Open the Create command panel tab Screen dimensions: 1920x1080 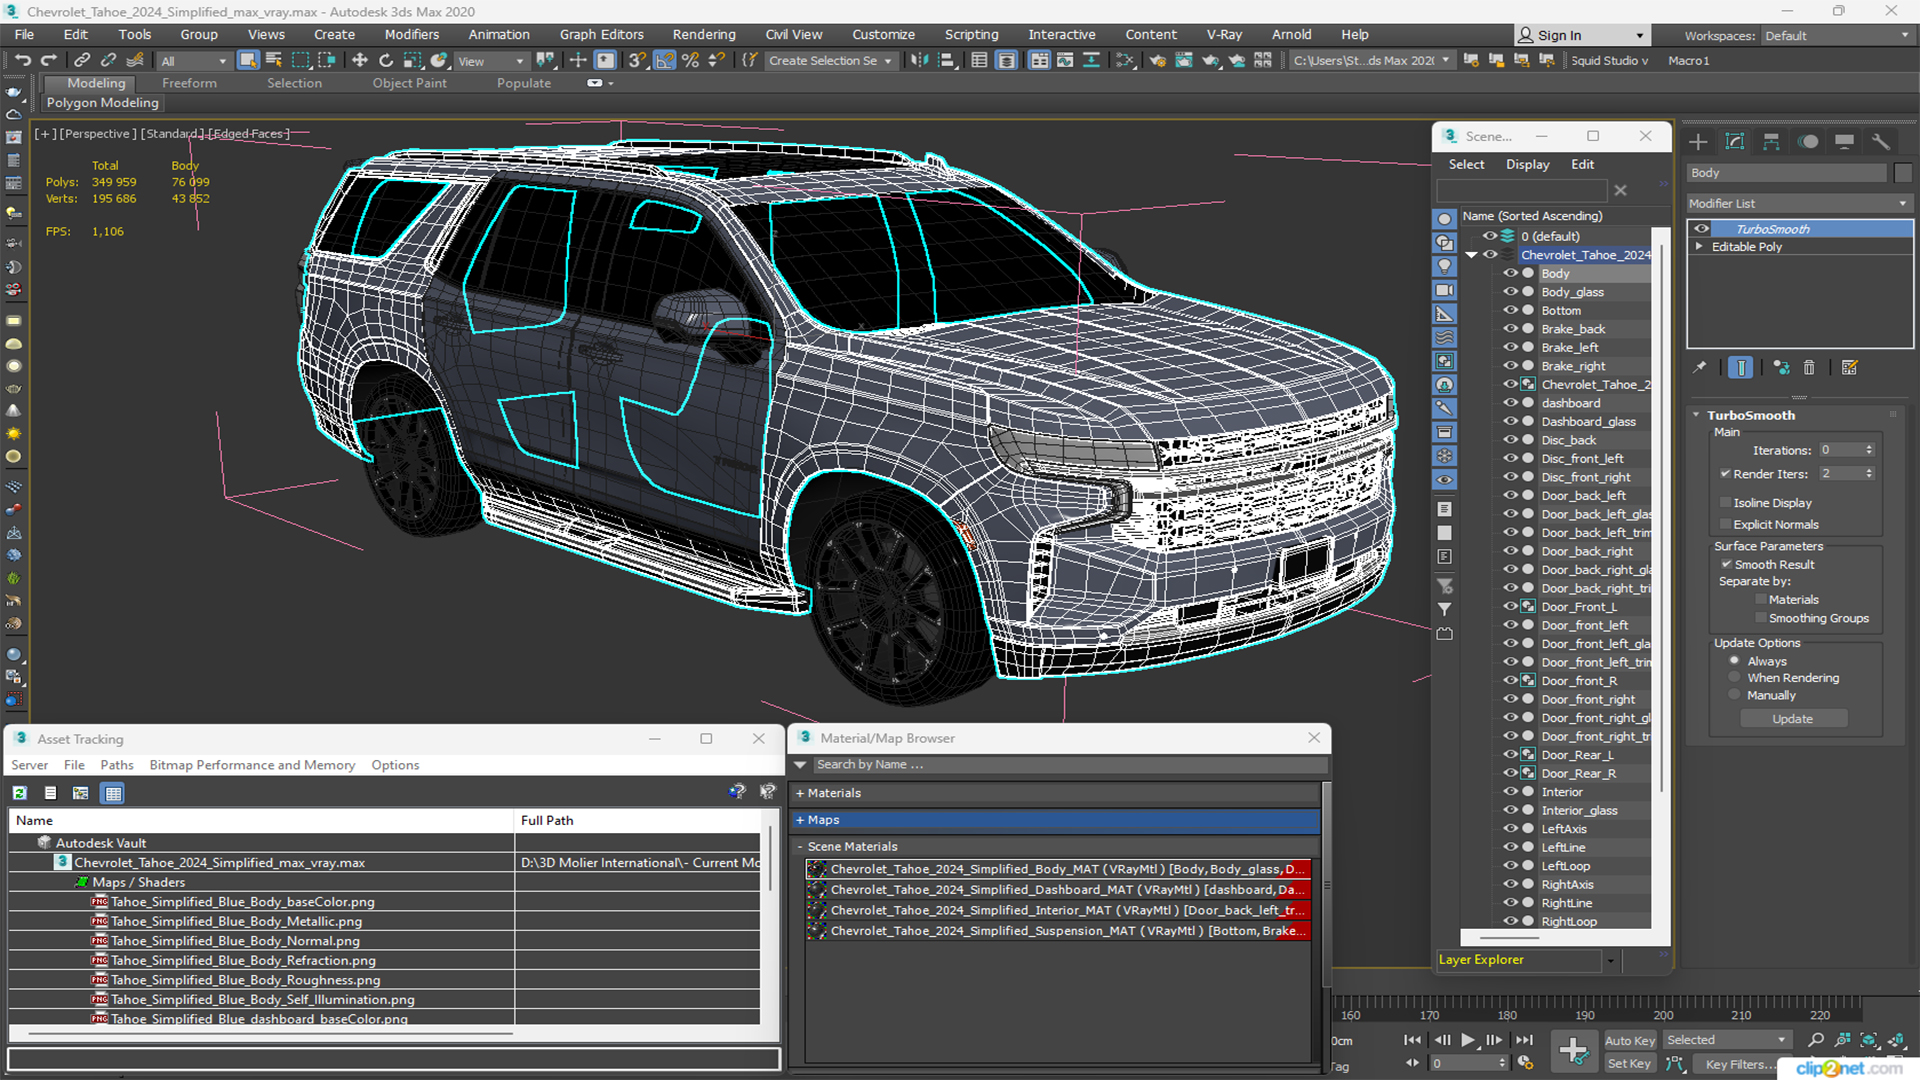pyautogui.click(x=1698, y=142)
